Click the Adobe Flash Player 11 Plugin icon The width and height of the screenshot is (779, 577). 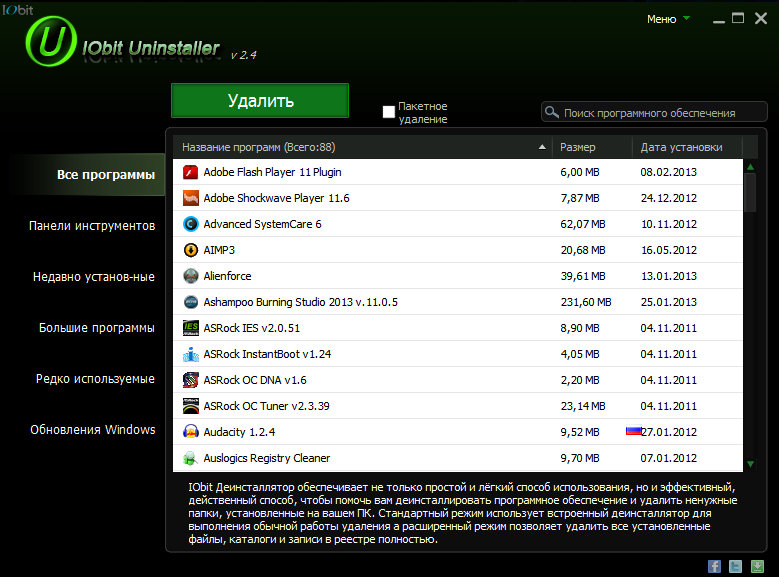190,172
